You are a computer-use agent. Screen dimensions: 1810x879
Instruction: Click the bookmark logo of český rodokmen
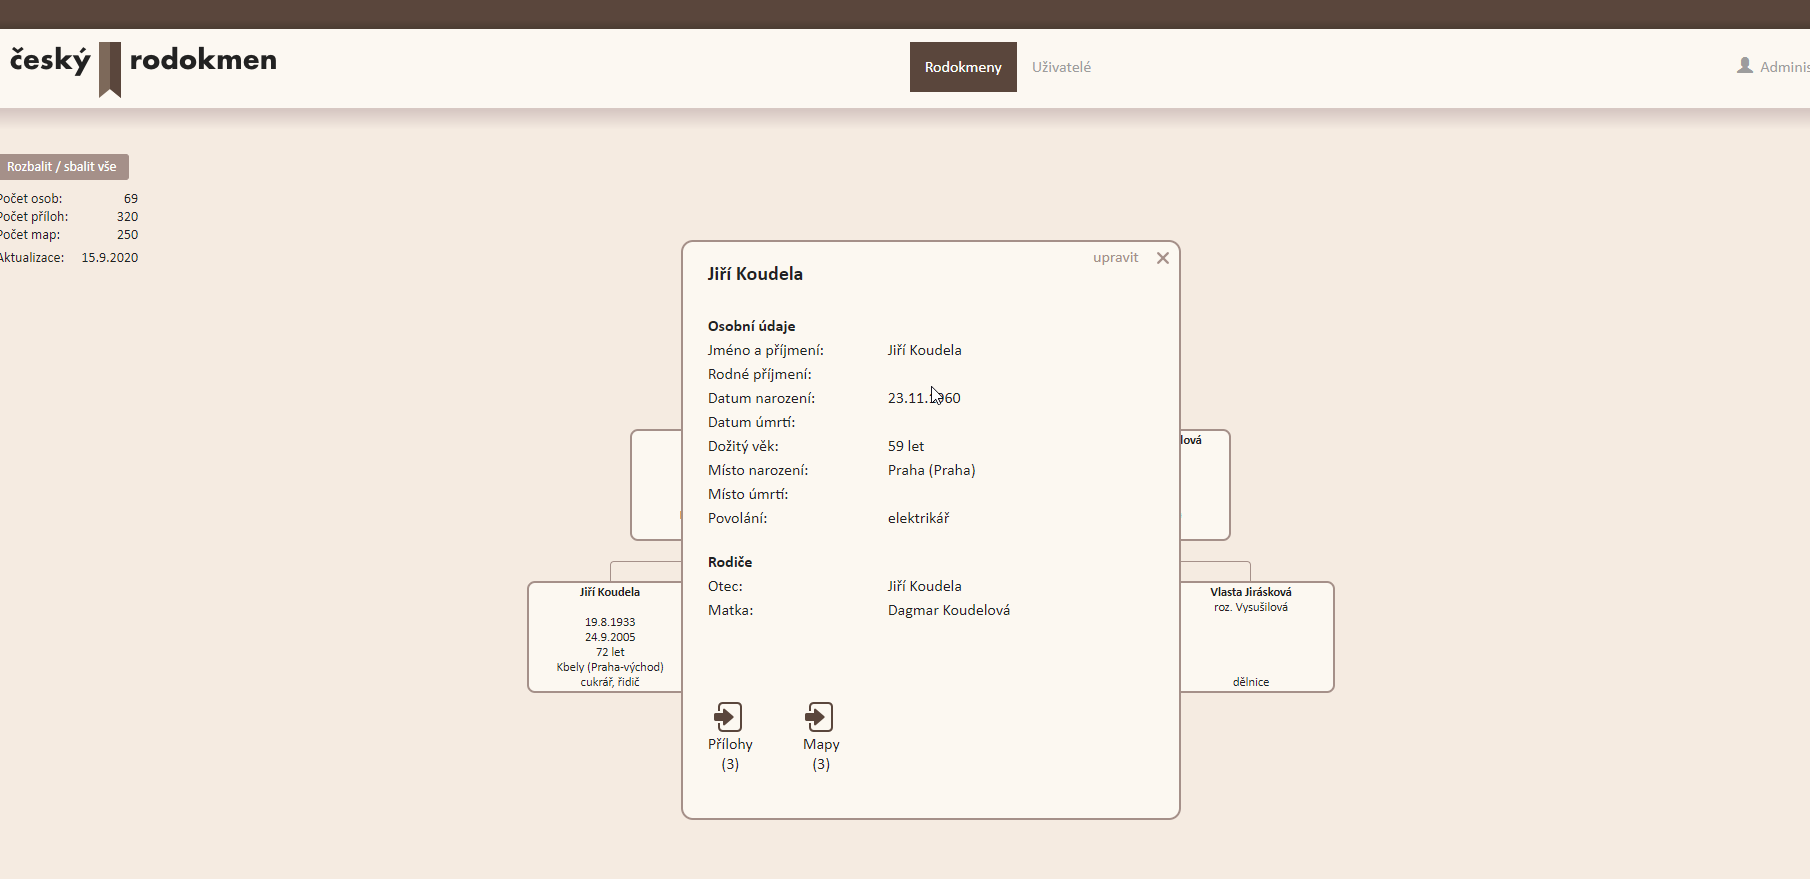(110, 69)
